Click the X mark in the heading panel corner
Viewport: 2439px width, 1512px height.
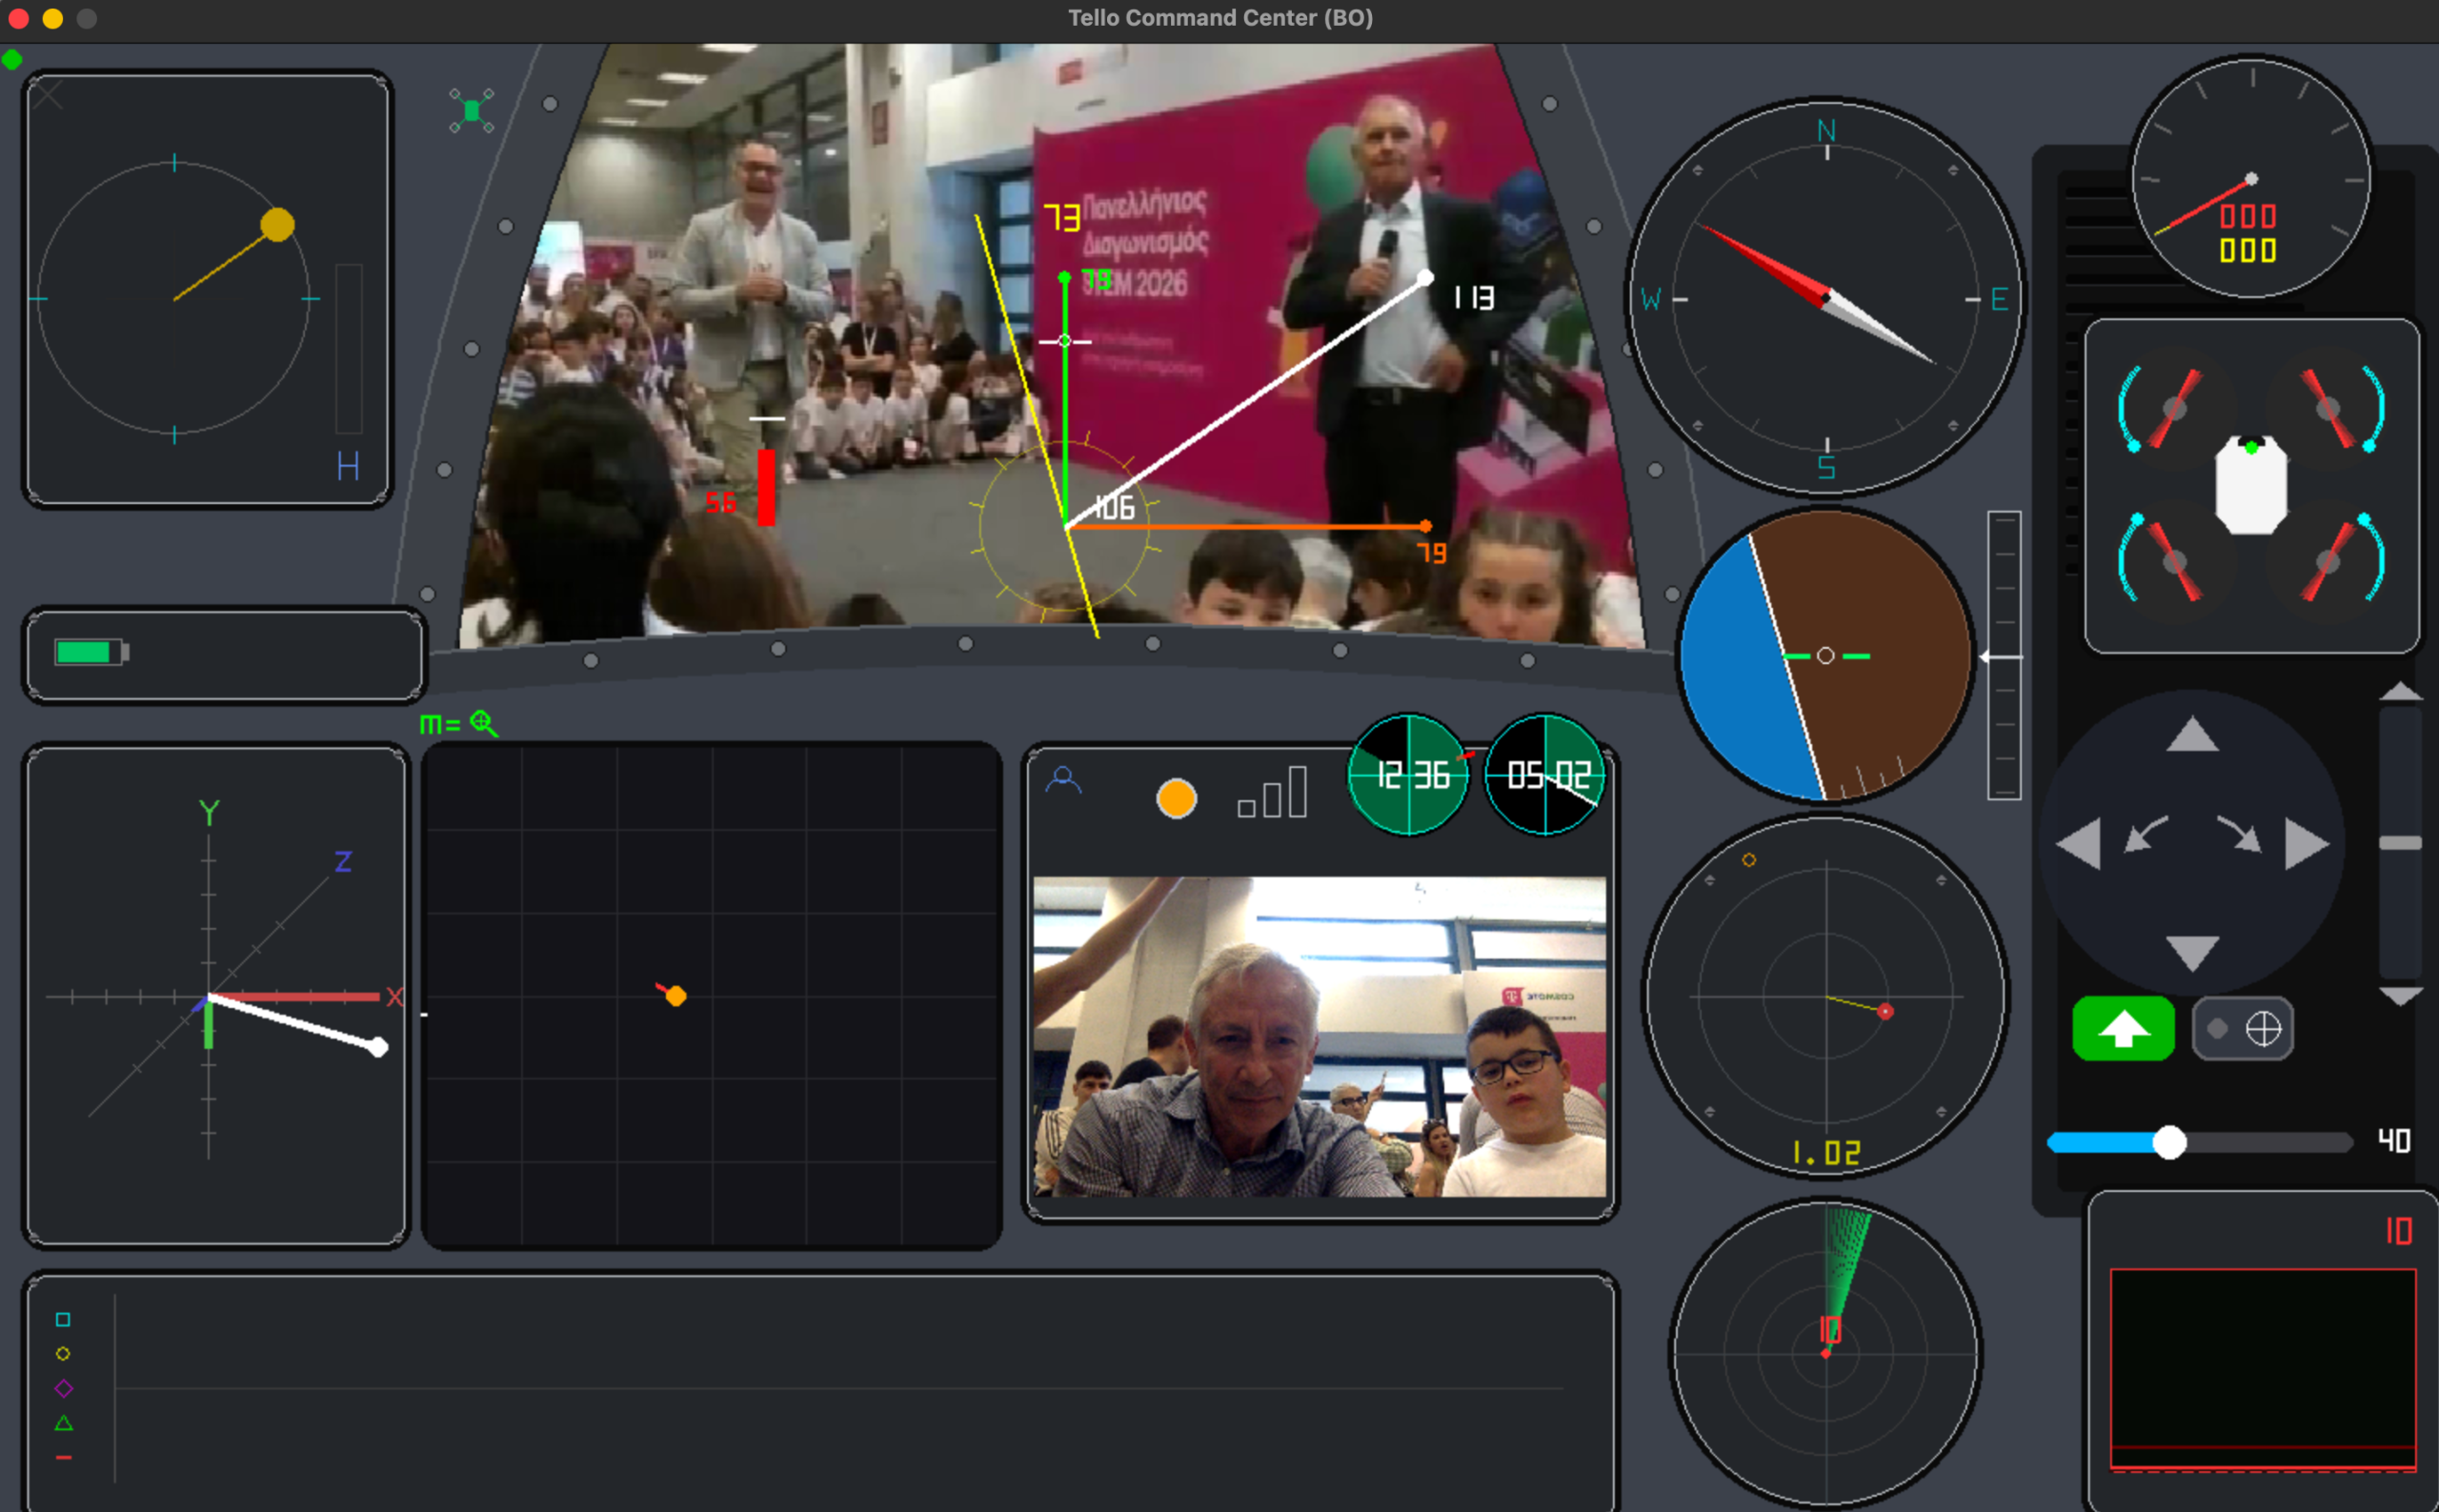click(x=47, y=96)
